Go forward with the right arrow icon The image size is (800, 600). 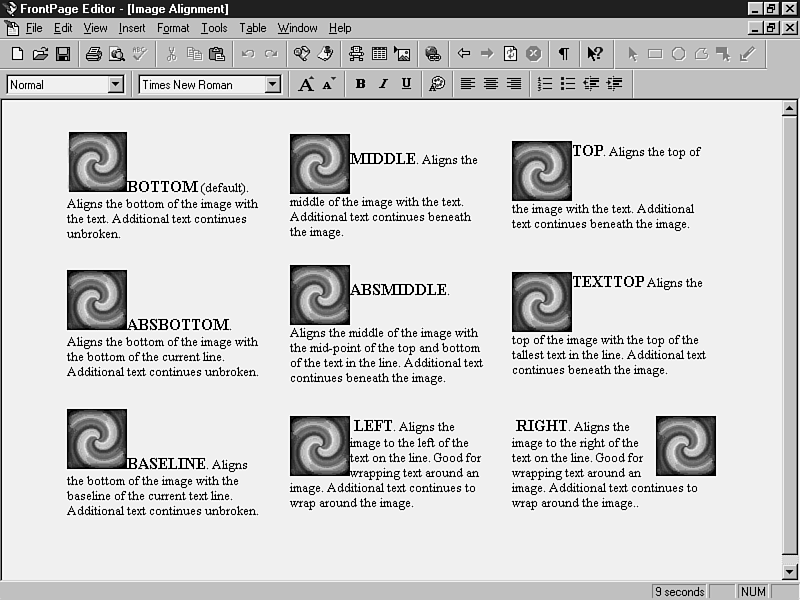point(487,54)
